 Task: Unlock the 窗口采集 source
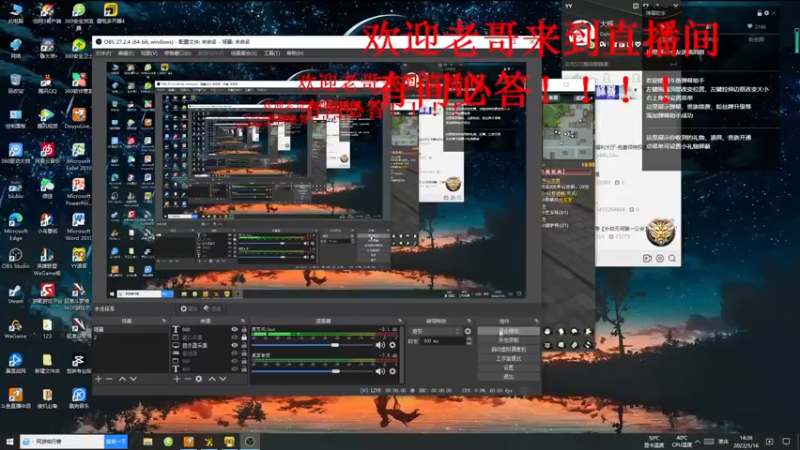243,337
